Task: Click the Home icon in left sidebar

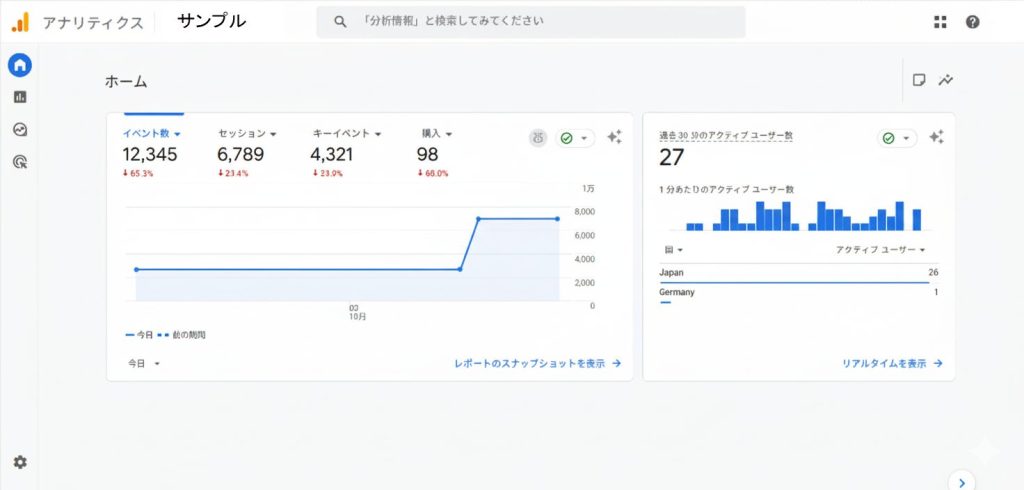Action: pos(20,66)
